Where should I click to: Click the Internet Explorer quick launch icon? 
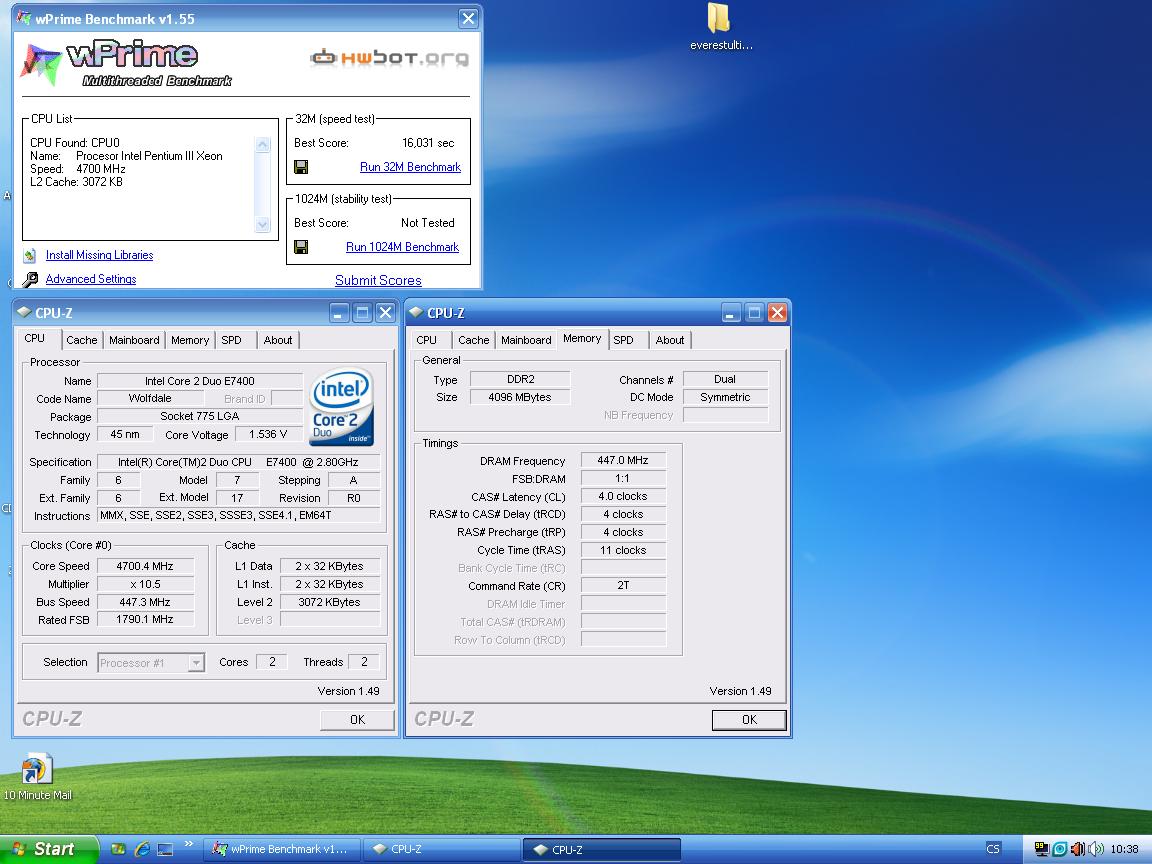[142, 849]
